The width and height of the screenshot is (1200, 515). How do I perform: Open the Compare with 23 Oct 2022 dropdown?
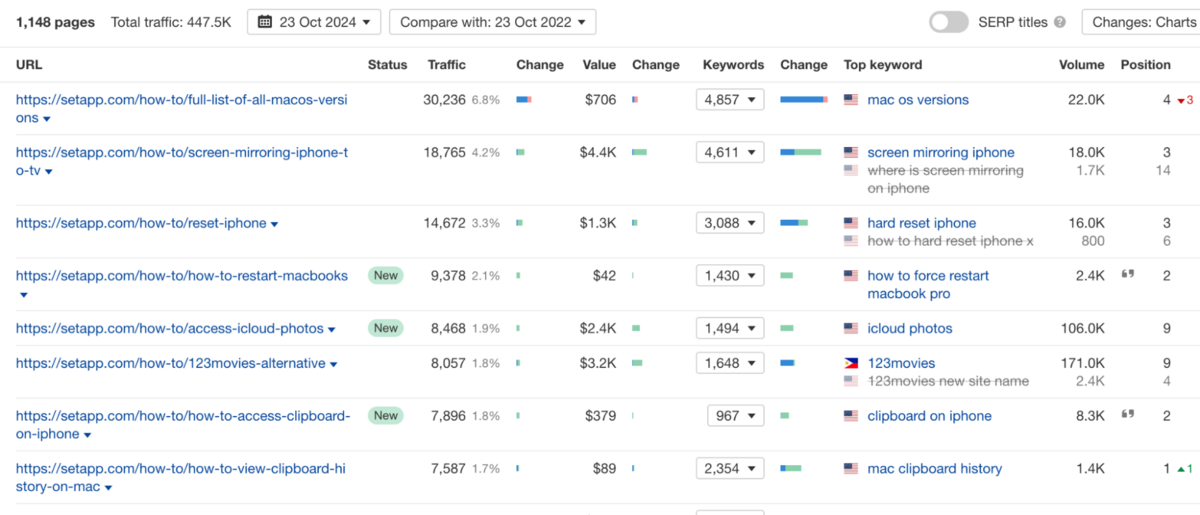point(492,22)
